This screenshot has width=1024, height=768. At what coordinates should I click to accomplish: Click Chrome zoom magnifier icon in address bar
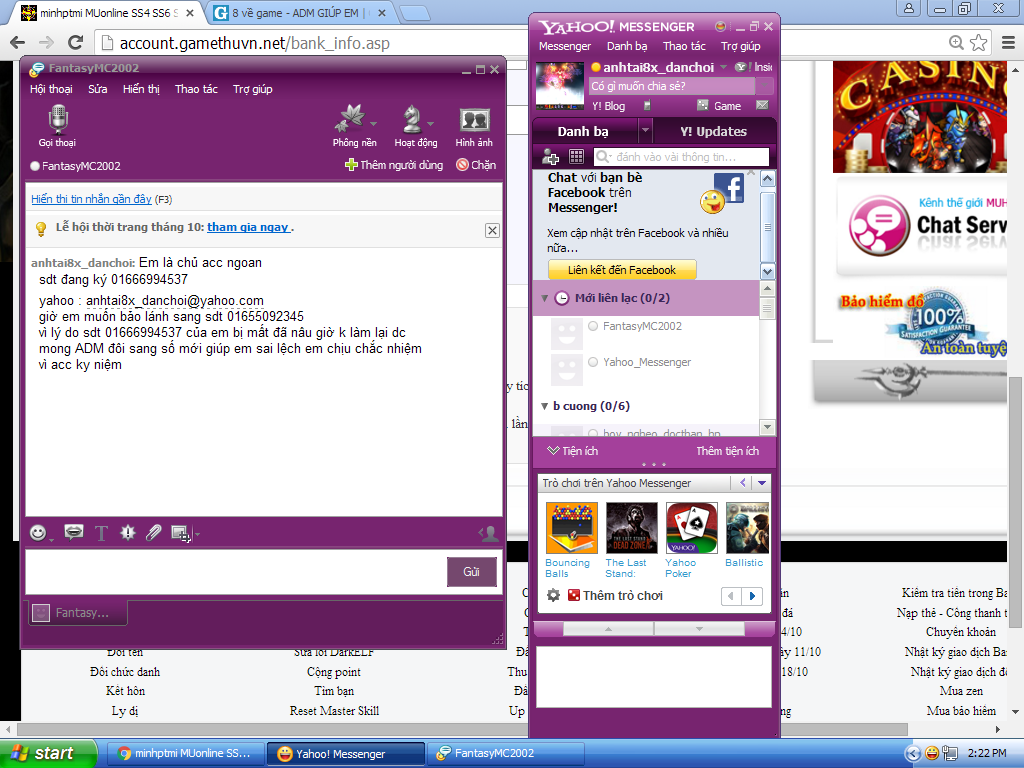pyautogui.click(x=956, y=42)
